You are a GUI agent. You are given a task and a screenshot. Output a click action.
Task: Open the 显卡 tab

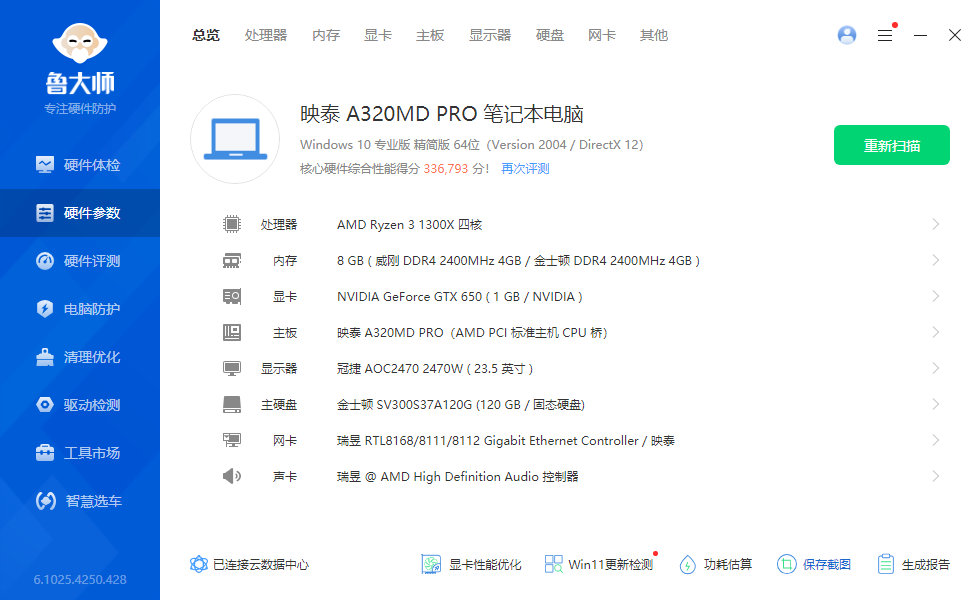click(378, 36)
